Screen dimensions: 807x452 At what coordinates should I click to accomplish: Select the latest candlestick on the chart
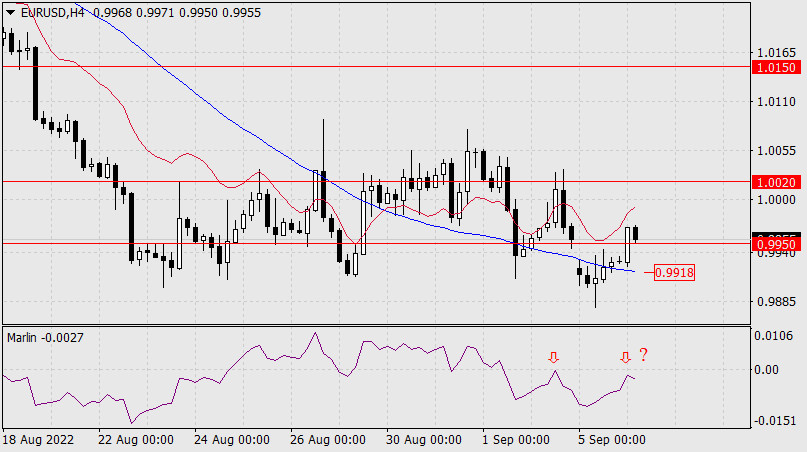click(x=638, y=234)
